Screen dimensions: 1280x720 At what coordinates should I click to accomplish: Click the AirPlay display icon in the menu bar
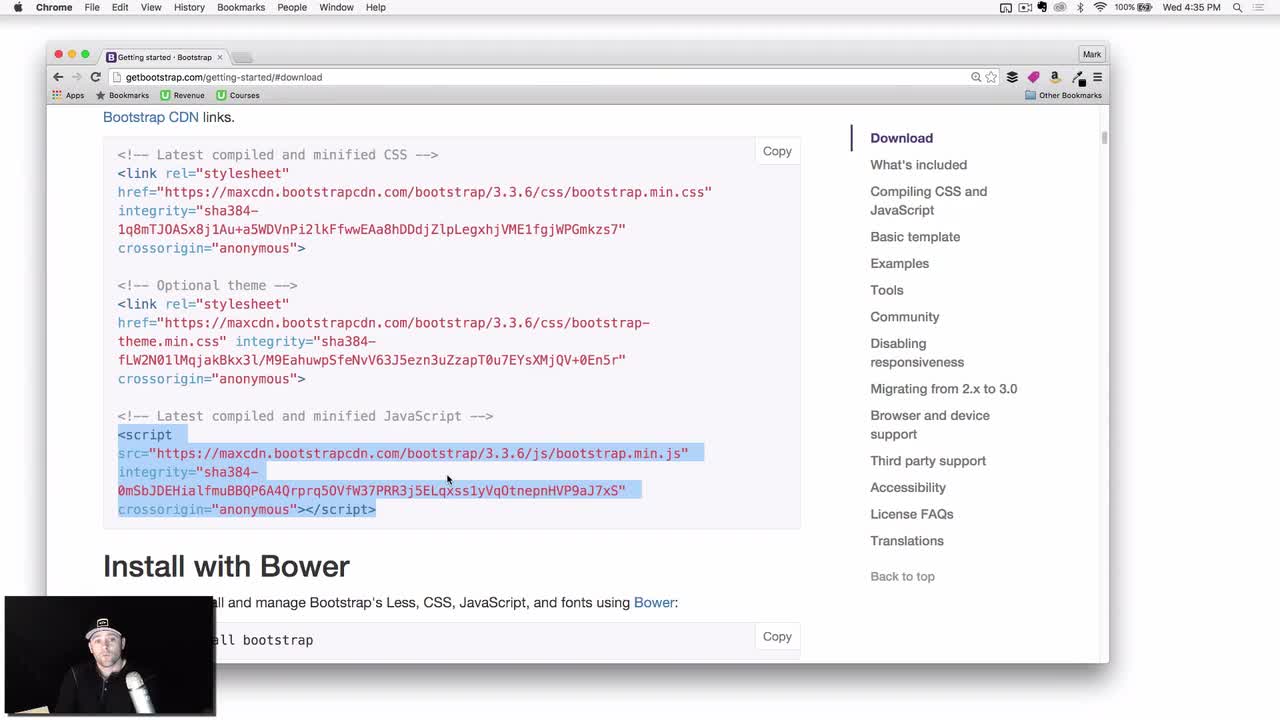[x=1006, y=7]
